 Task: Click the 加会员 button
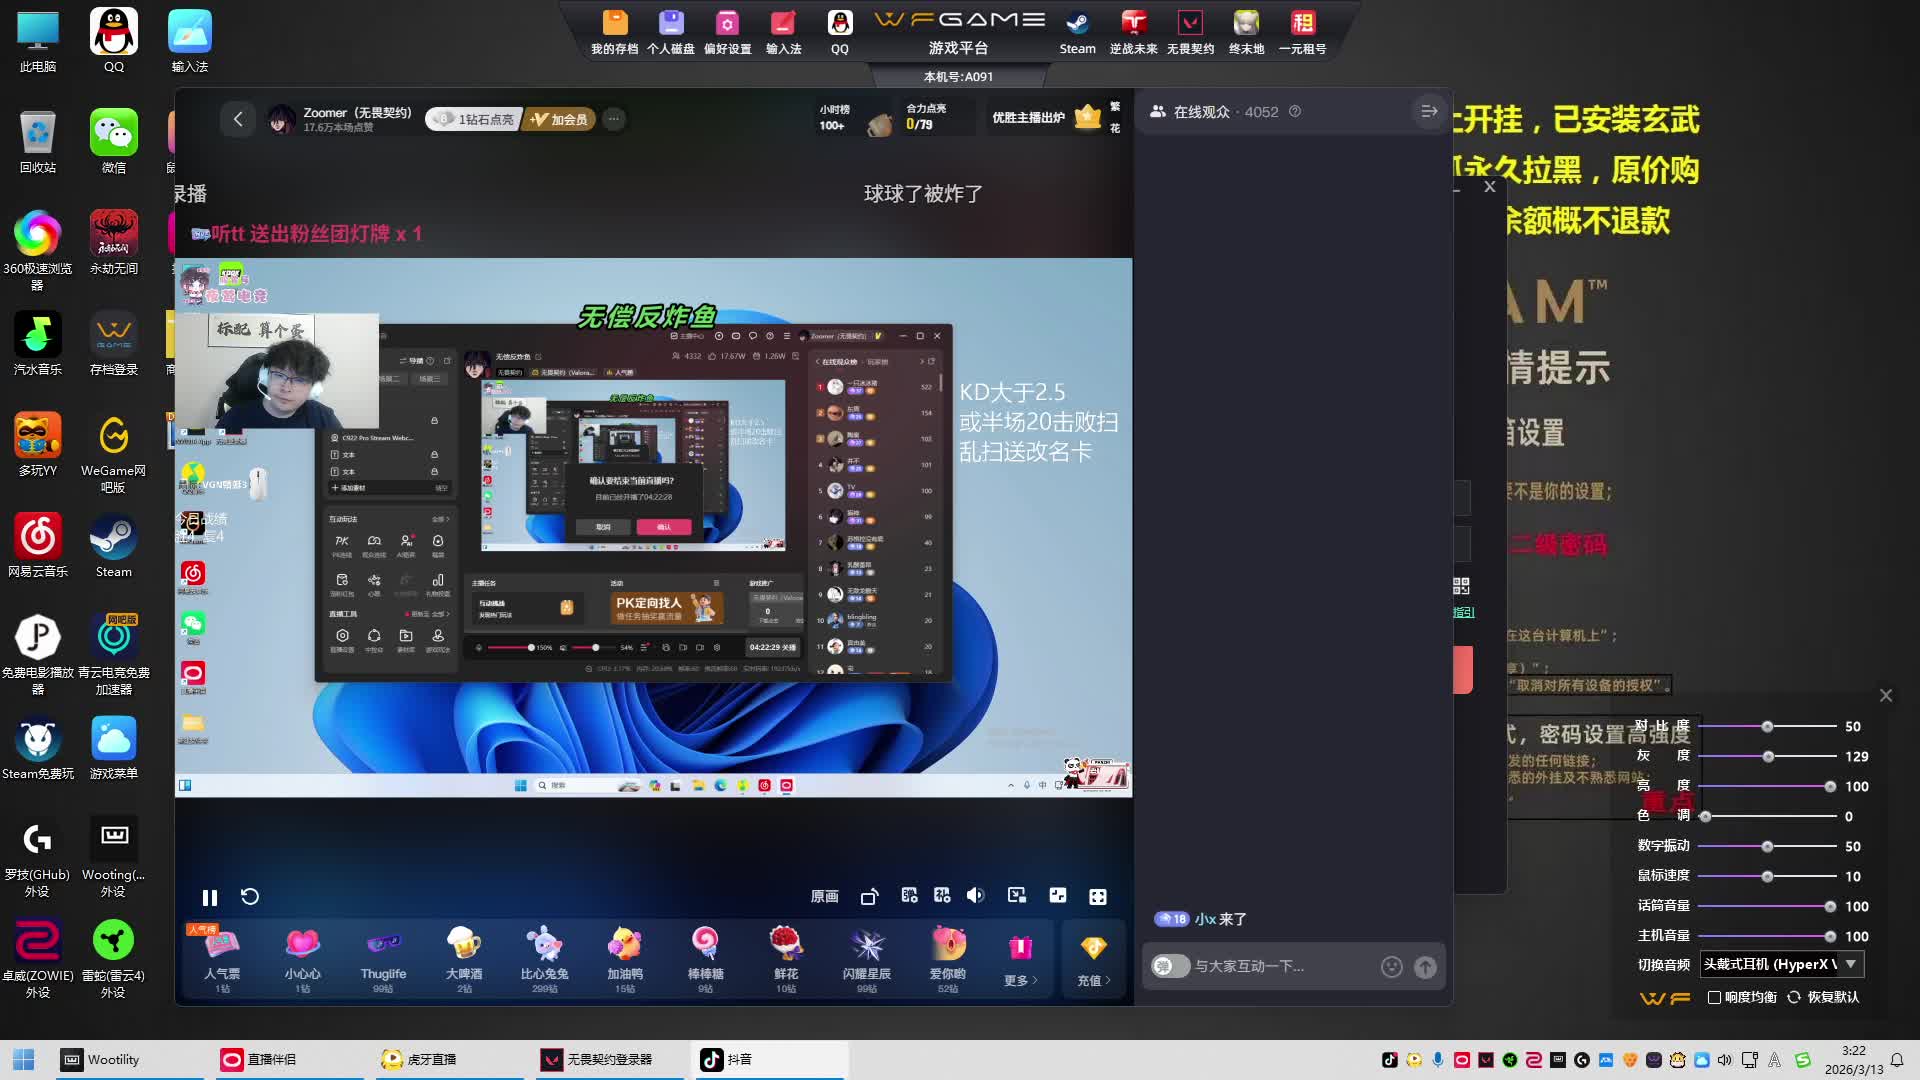point(559,119)
